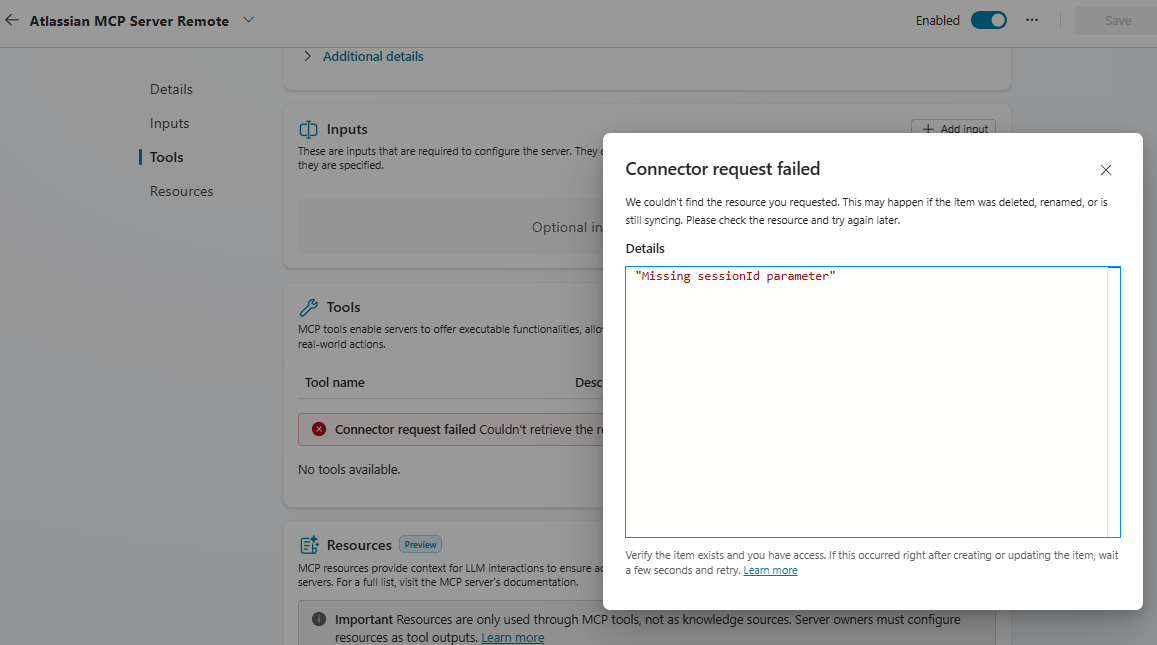Click the Resources section icon
Image resolution: width=1157 pixels, height=645 pixels.
coord(309,545)
